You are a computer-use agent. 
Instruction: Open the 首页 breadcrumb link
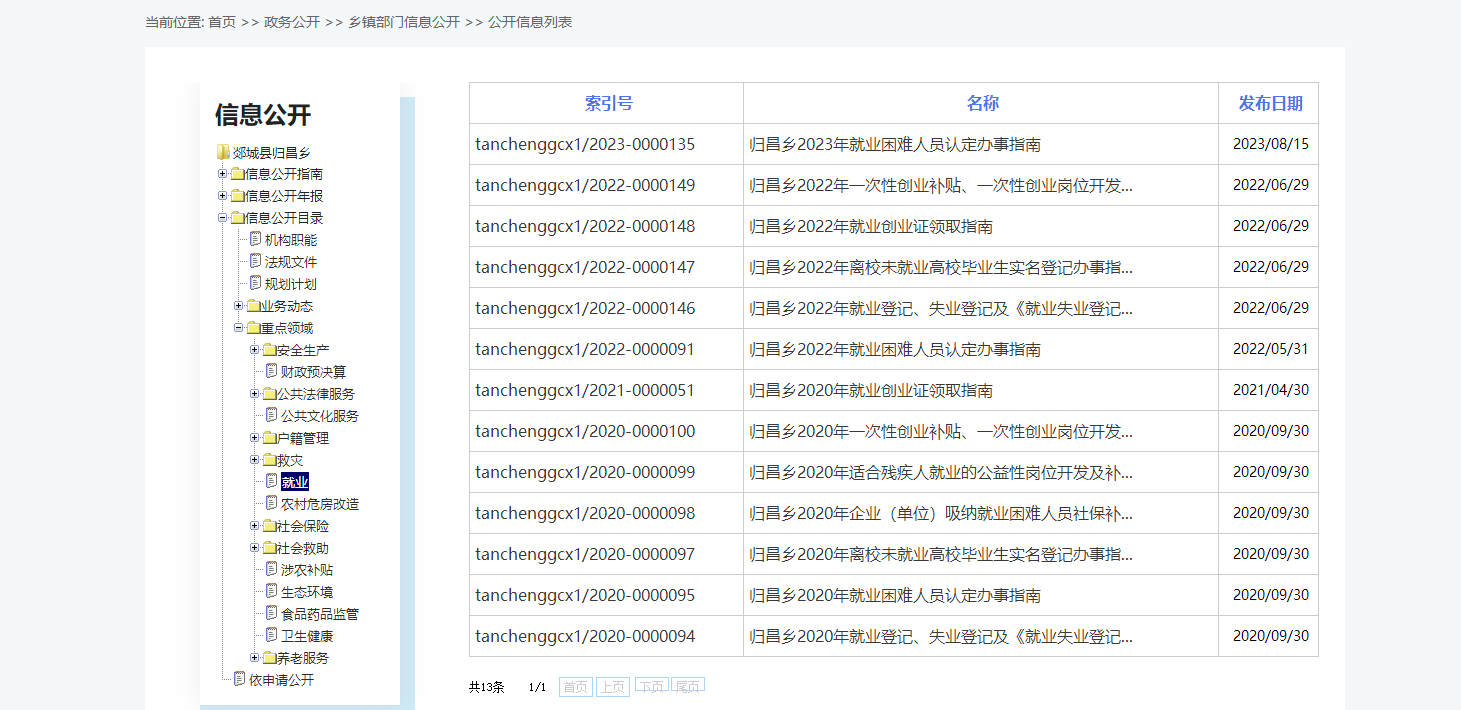[x=222, y=22]
